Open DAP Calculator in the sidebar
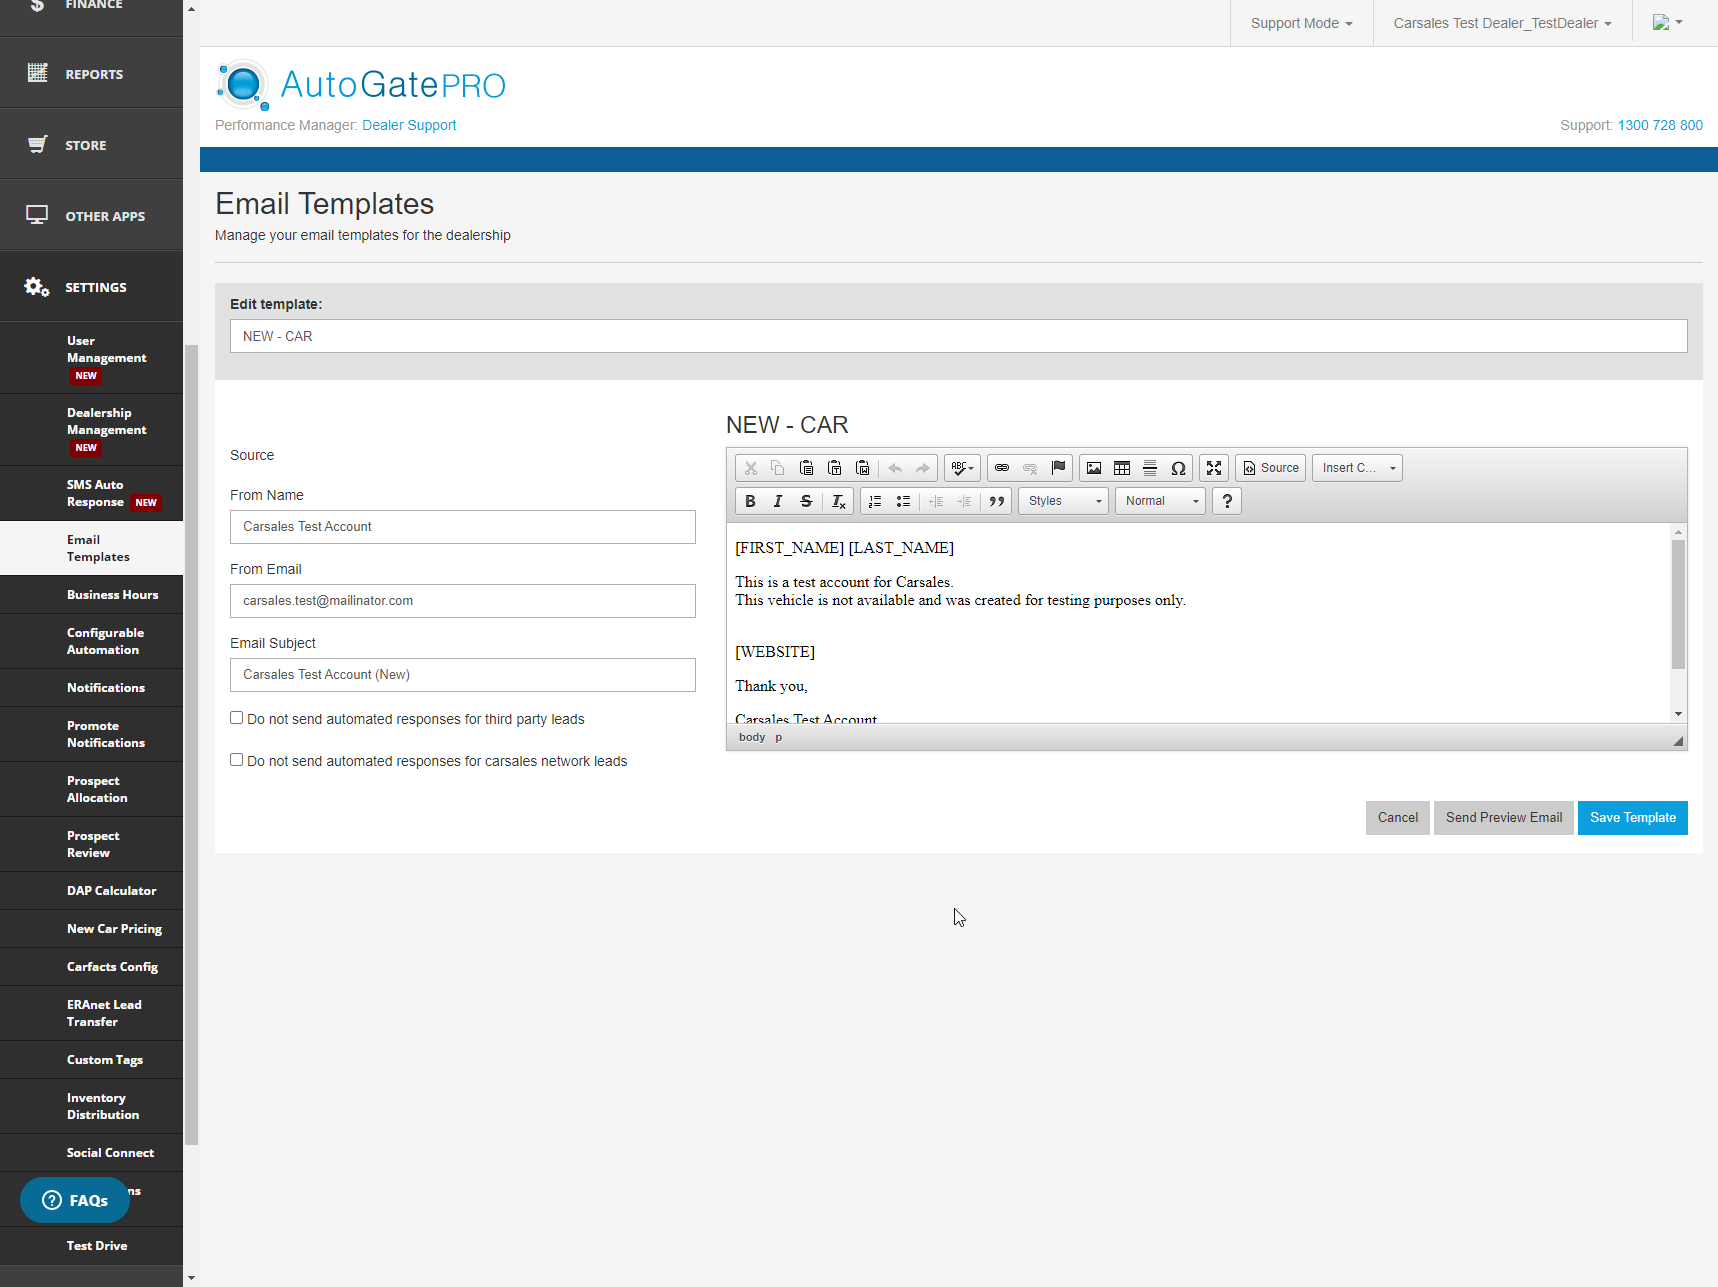 pos(91,891)
